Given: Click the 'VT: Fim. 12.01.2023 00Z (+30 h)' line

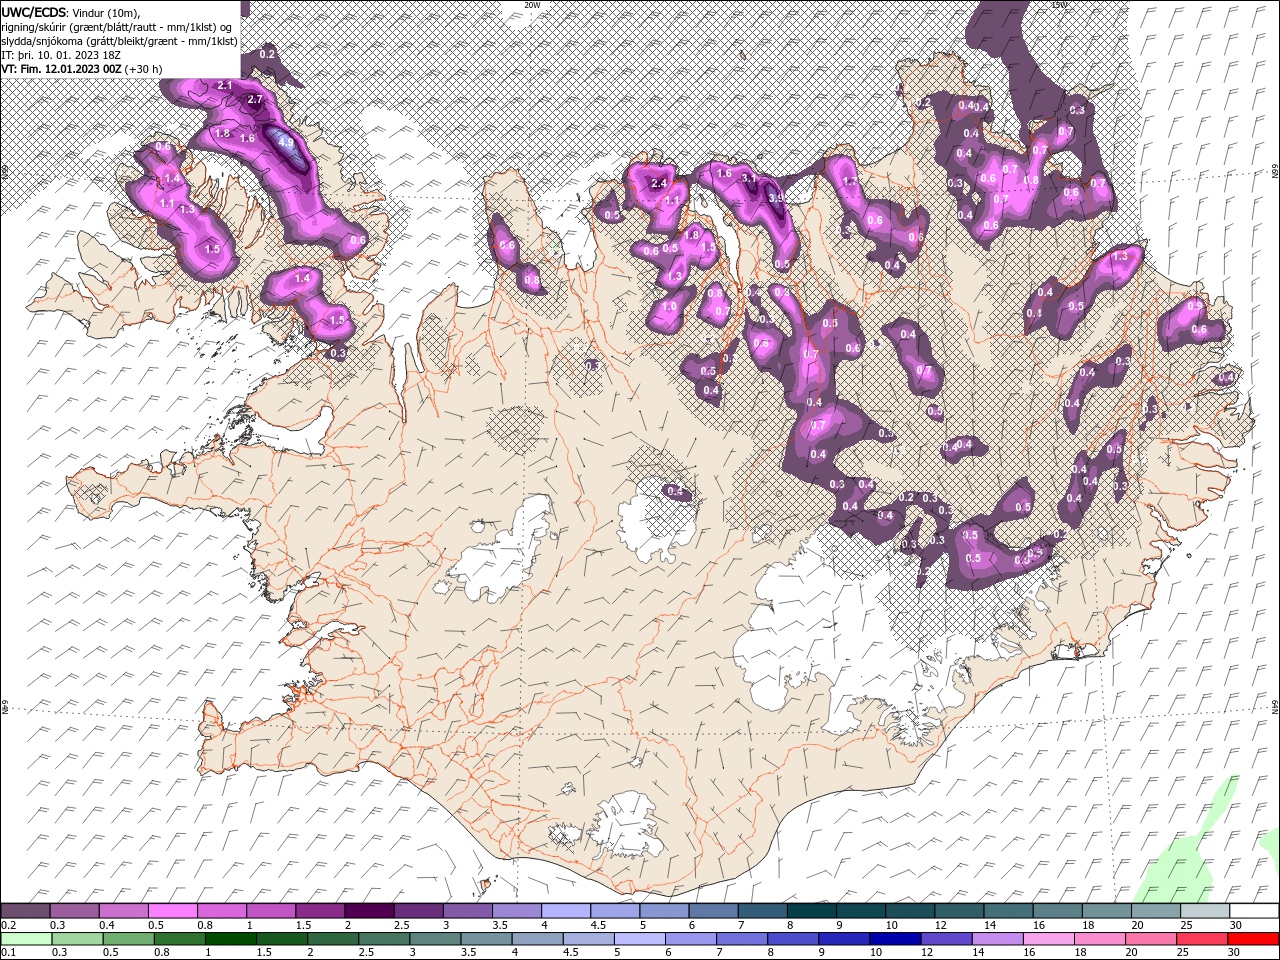Looking at the screenshot, I should tap(83, 69).
